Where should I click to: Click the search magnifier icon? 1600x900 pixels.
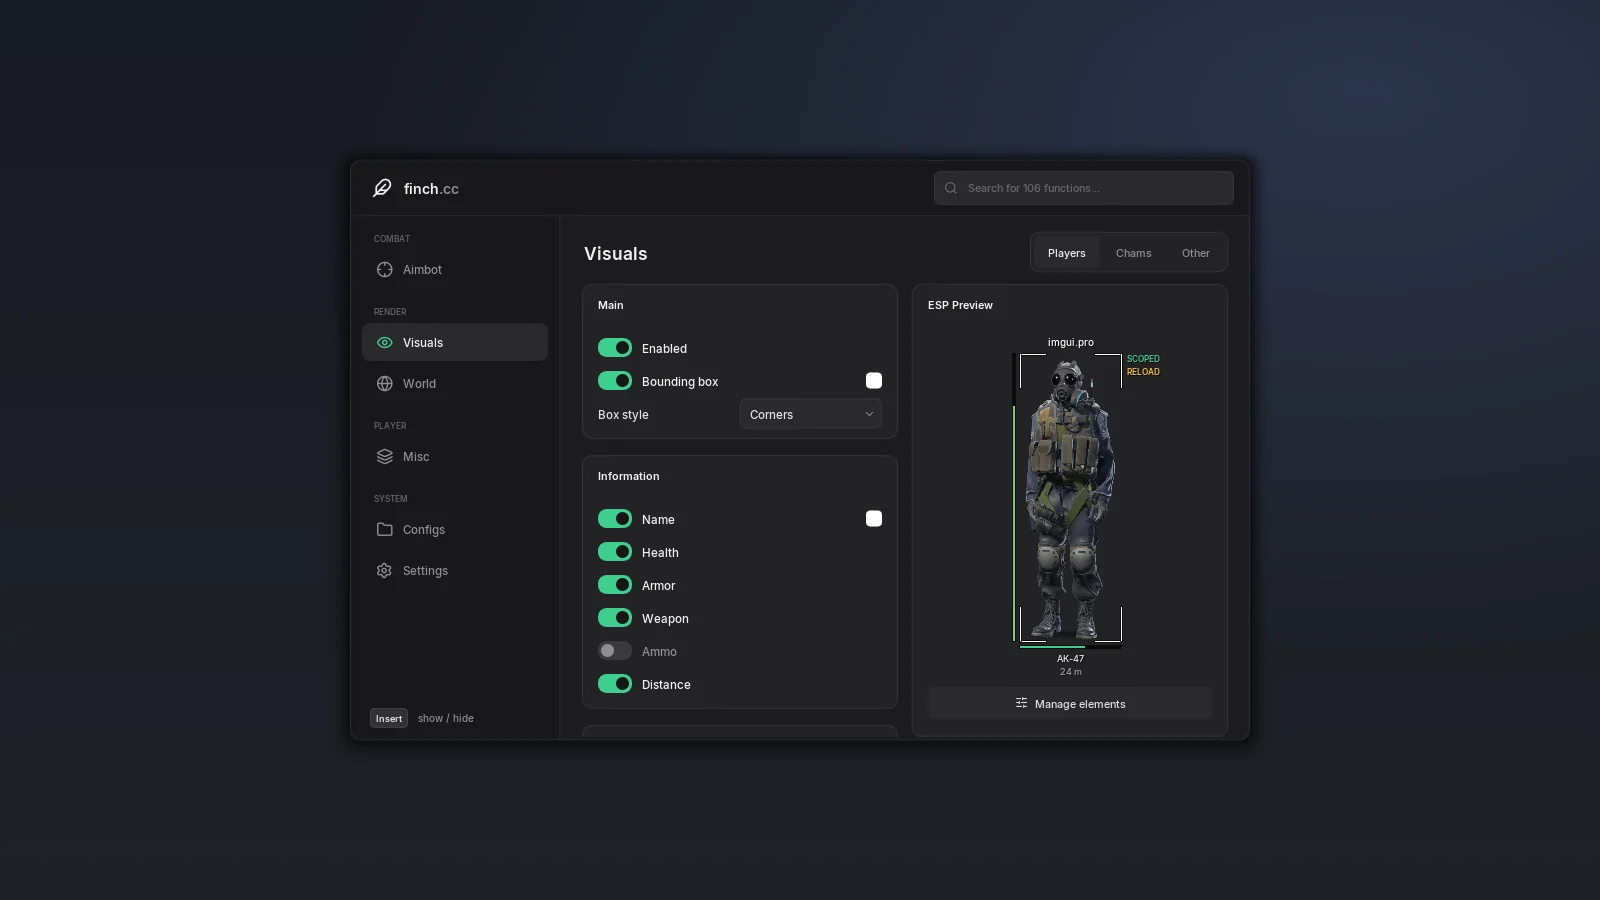click(951, 188)
